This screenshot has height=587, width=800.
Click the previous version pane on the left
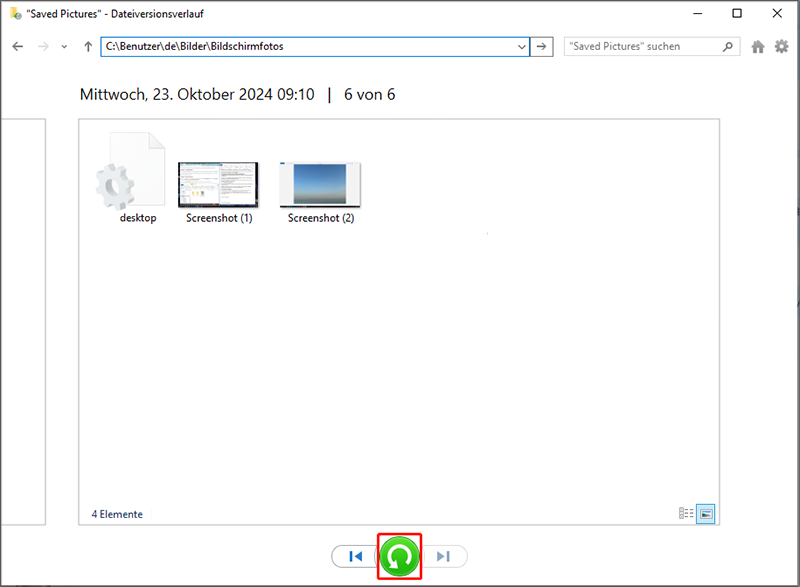click(23, 322)
